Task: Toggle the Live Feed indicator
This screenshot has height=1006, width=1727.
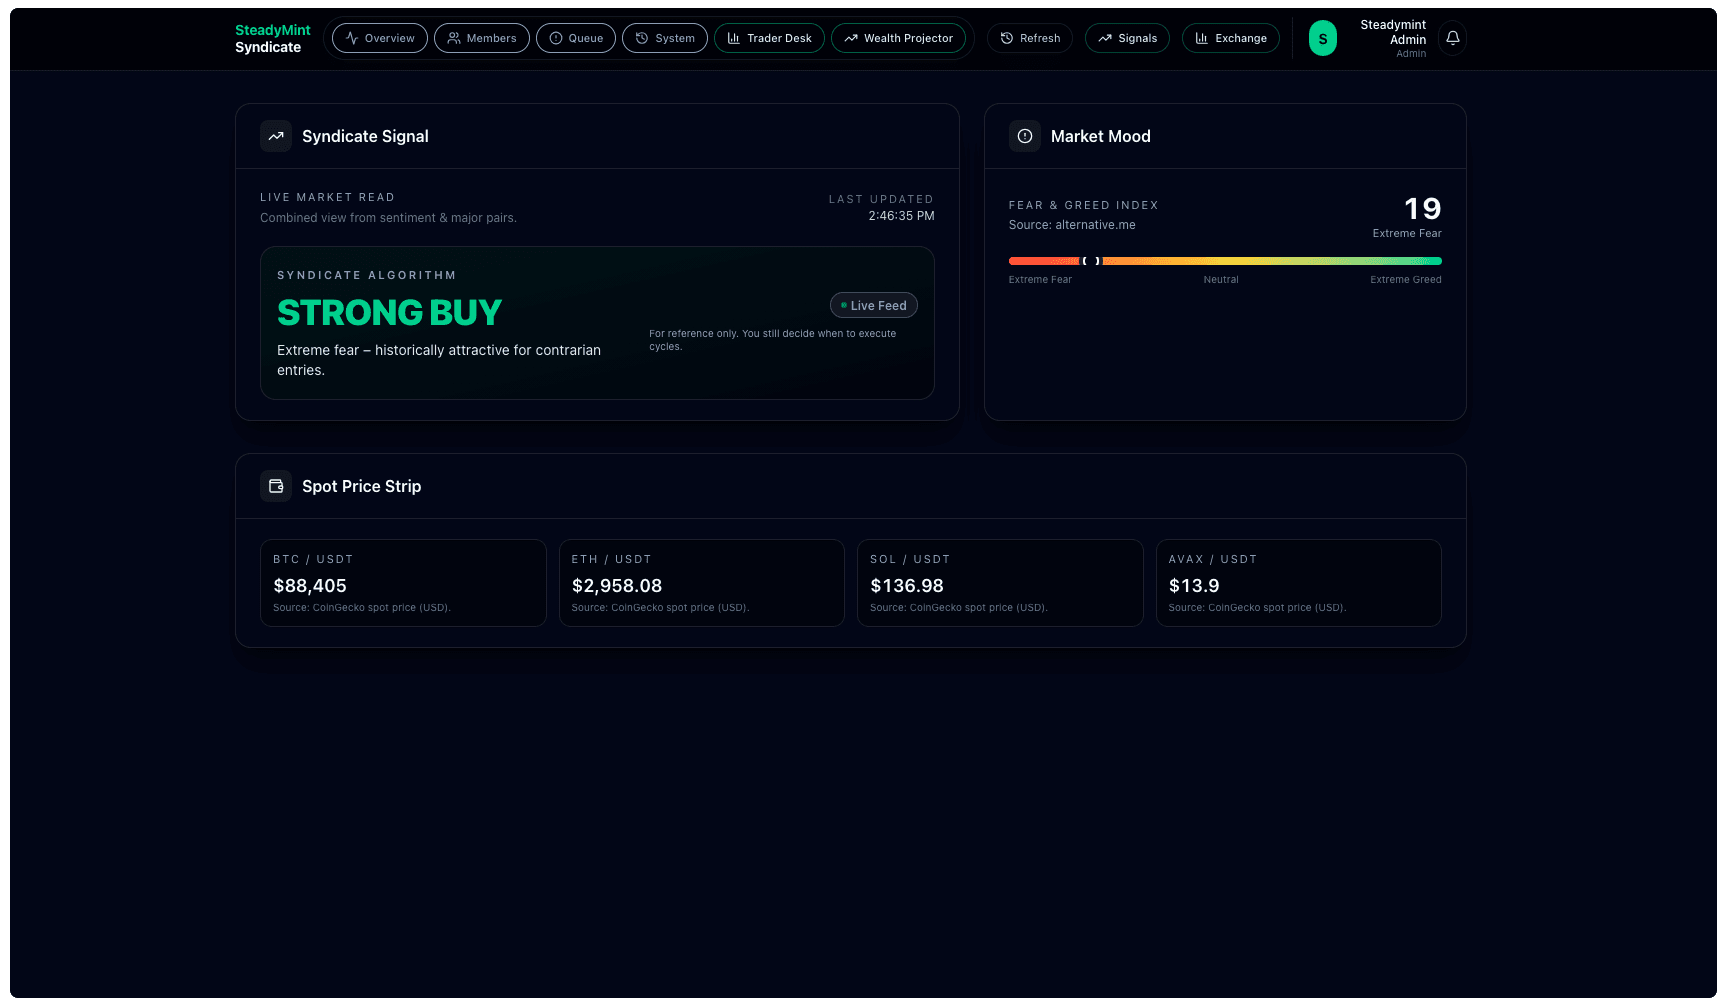Action: coord(873,305)
